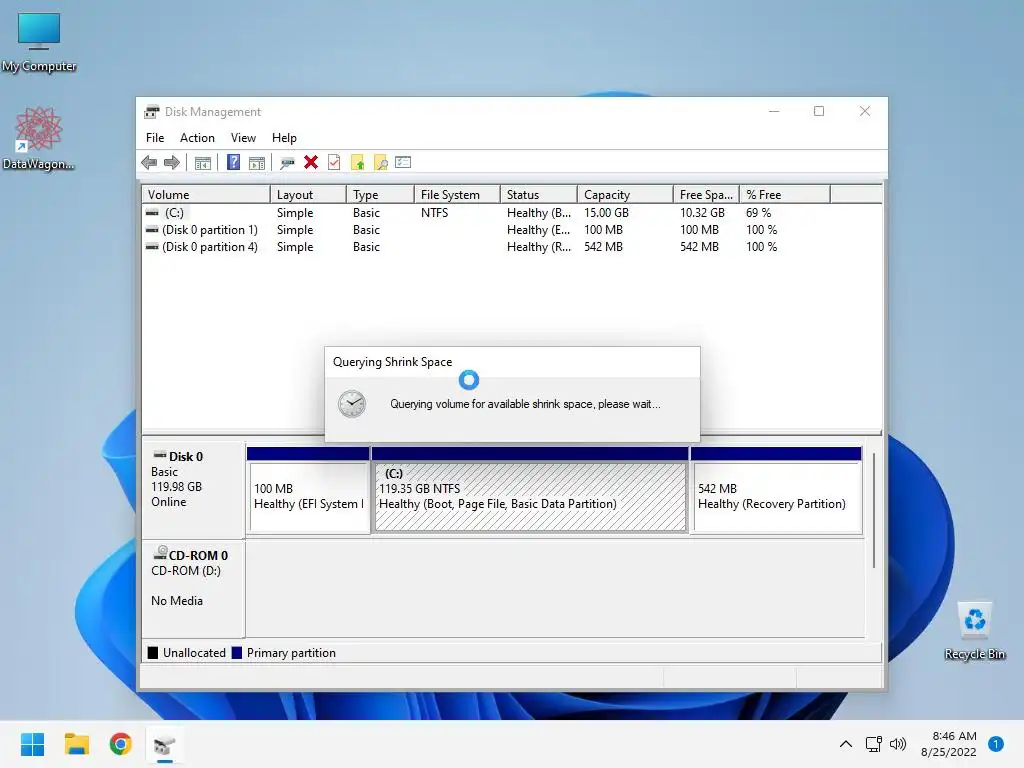Sort by the Capacity column header

[625, 195]
